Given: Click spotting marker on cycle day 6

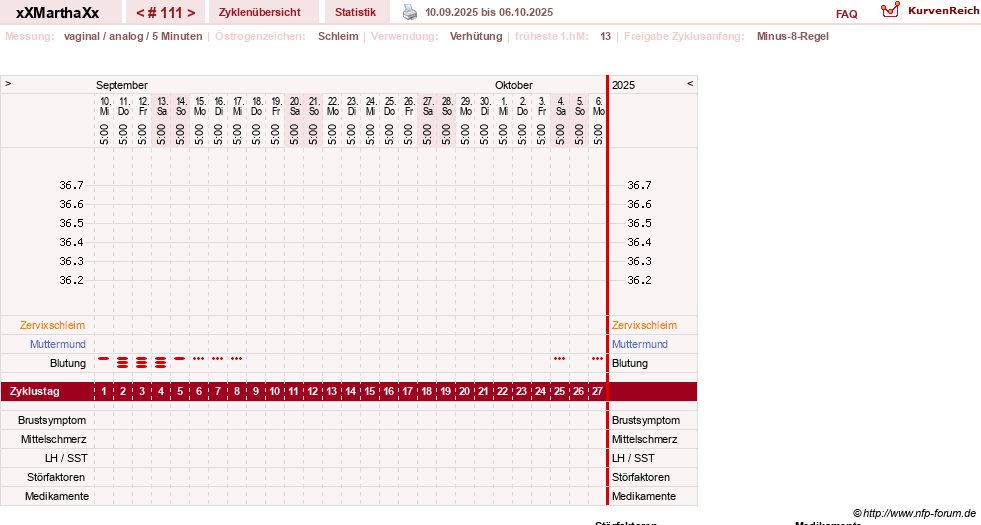Looking at the screenshot, I should [198, 359].
